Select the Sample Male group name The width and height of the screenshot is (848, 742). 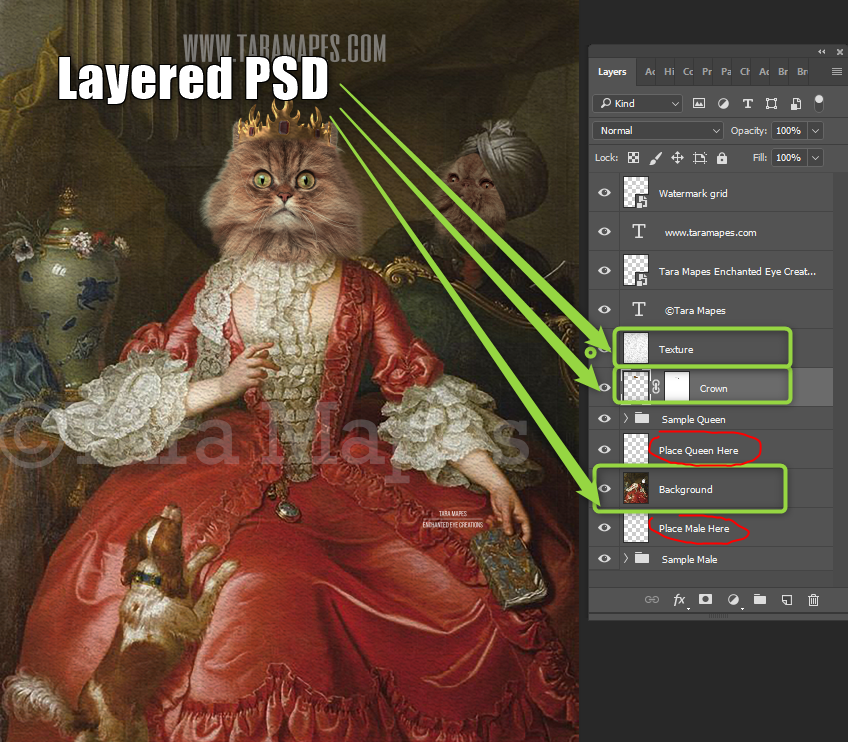point(690,559)
